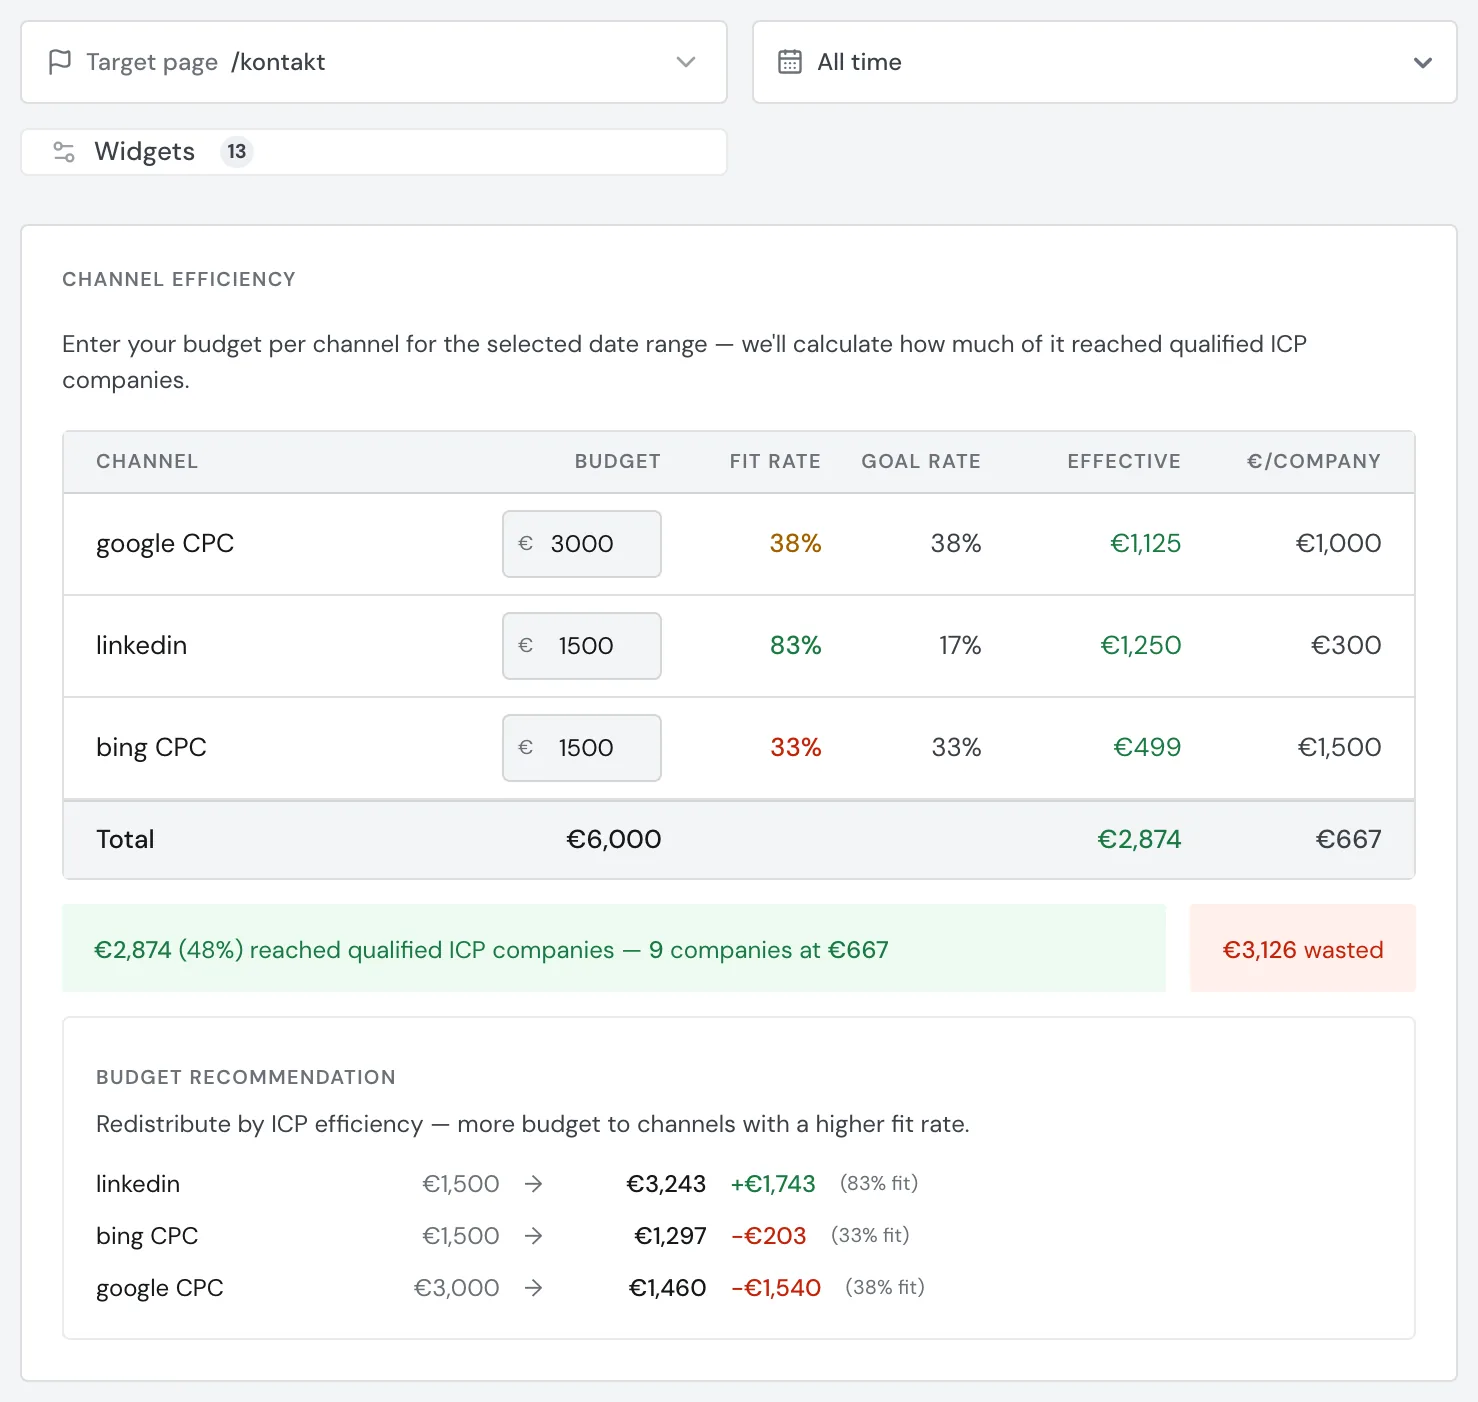Viewport: 1478px width, 1402px height.
Task: Click the €/COMPANY column header
Action: [1314, 462]
